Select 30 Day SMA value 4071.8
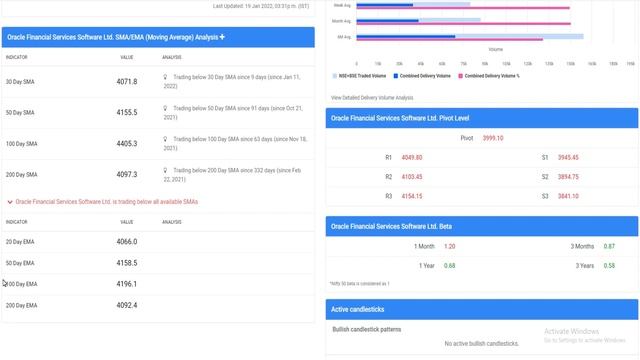Image resolution: width=640 pixels, height=360 pixels. pos(127,82)
